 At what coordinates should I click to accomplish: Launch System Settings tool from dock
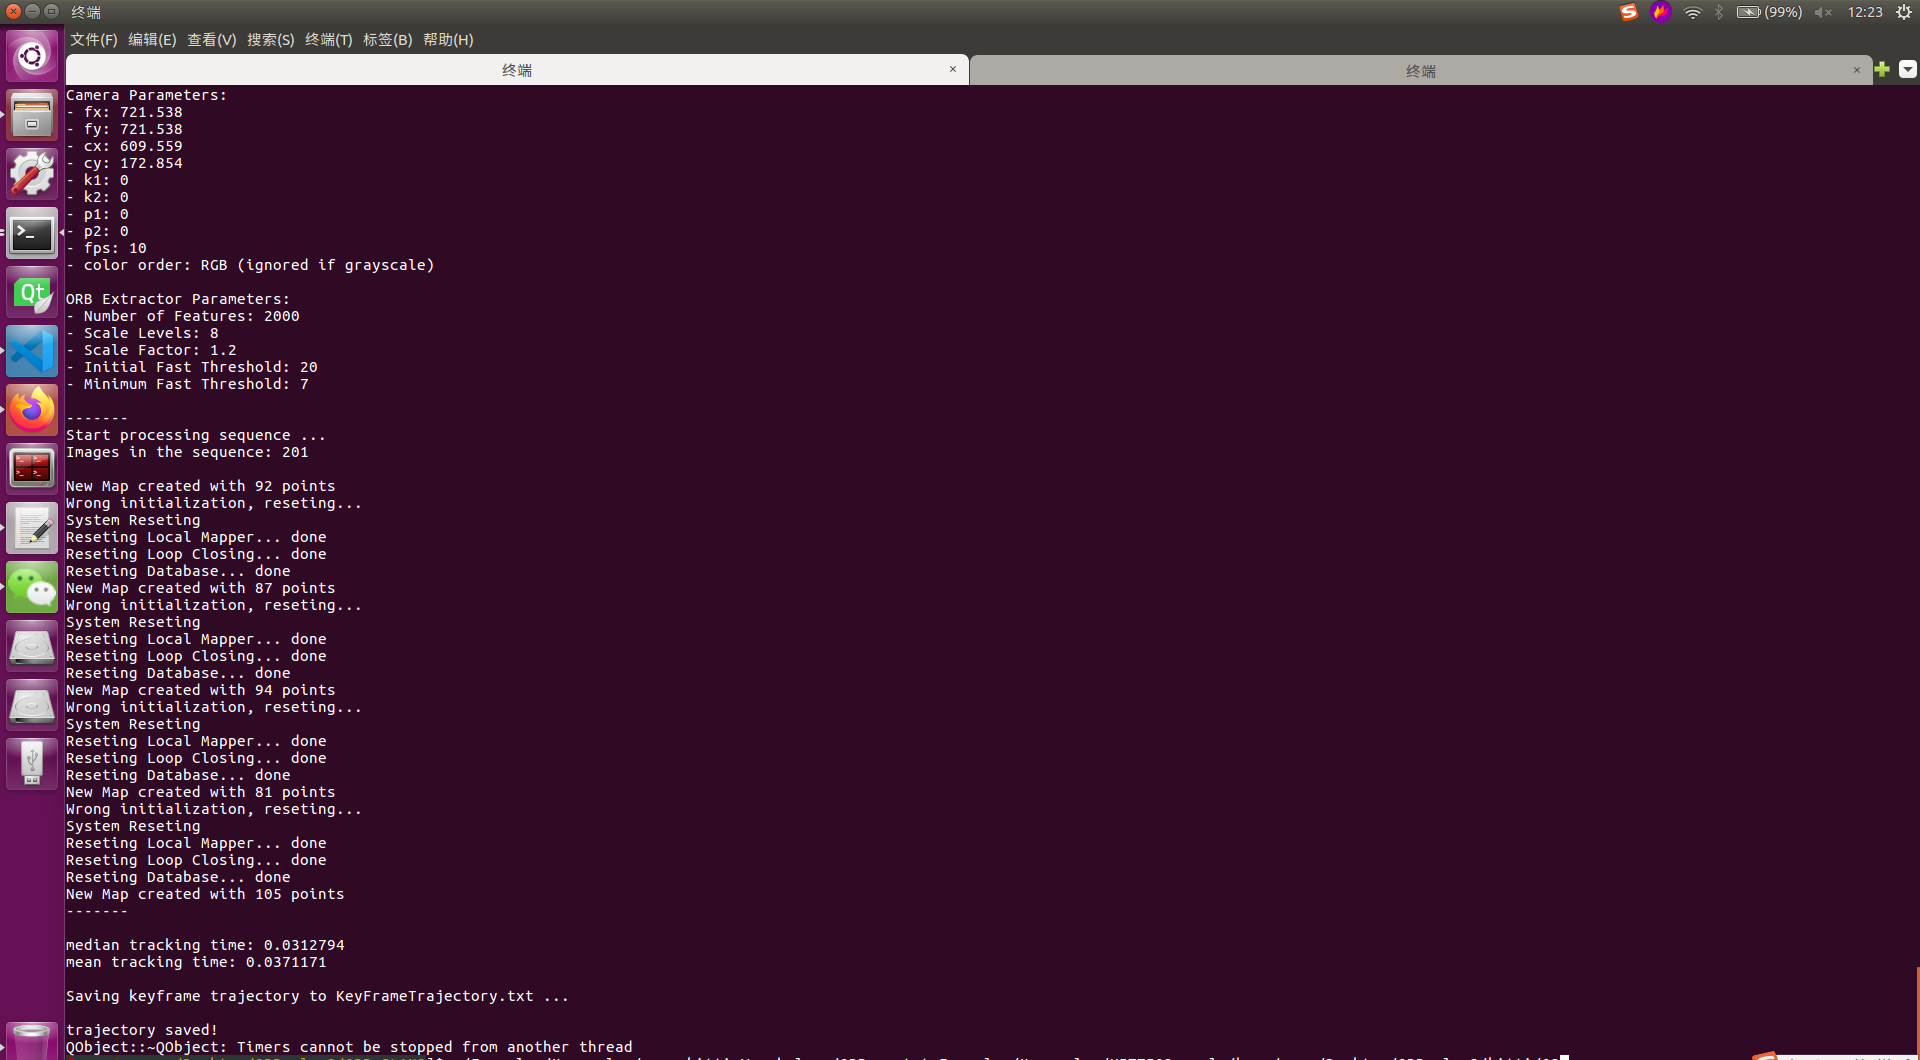[x=32, y=174]
